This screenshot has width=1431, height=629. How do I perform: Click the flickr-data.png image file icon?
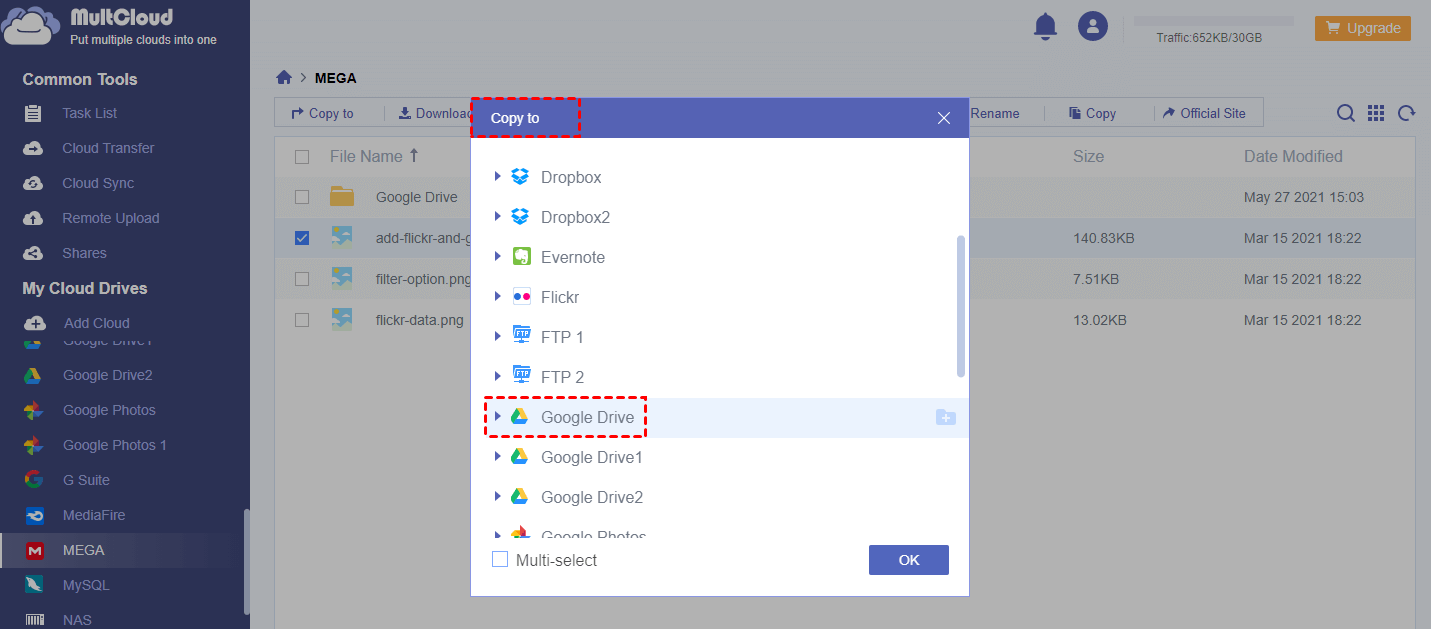[342, 320]
